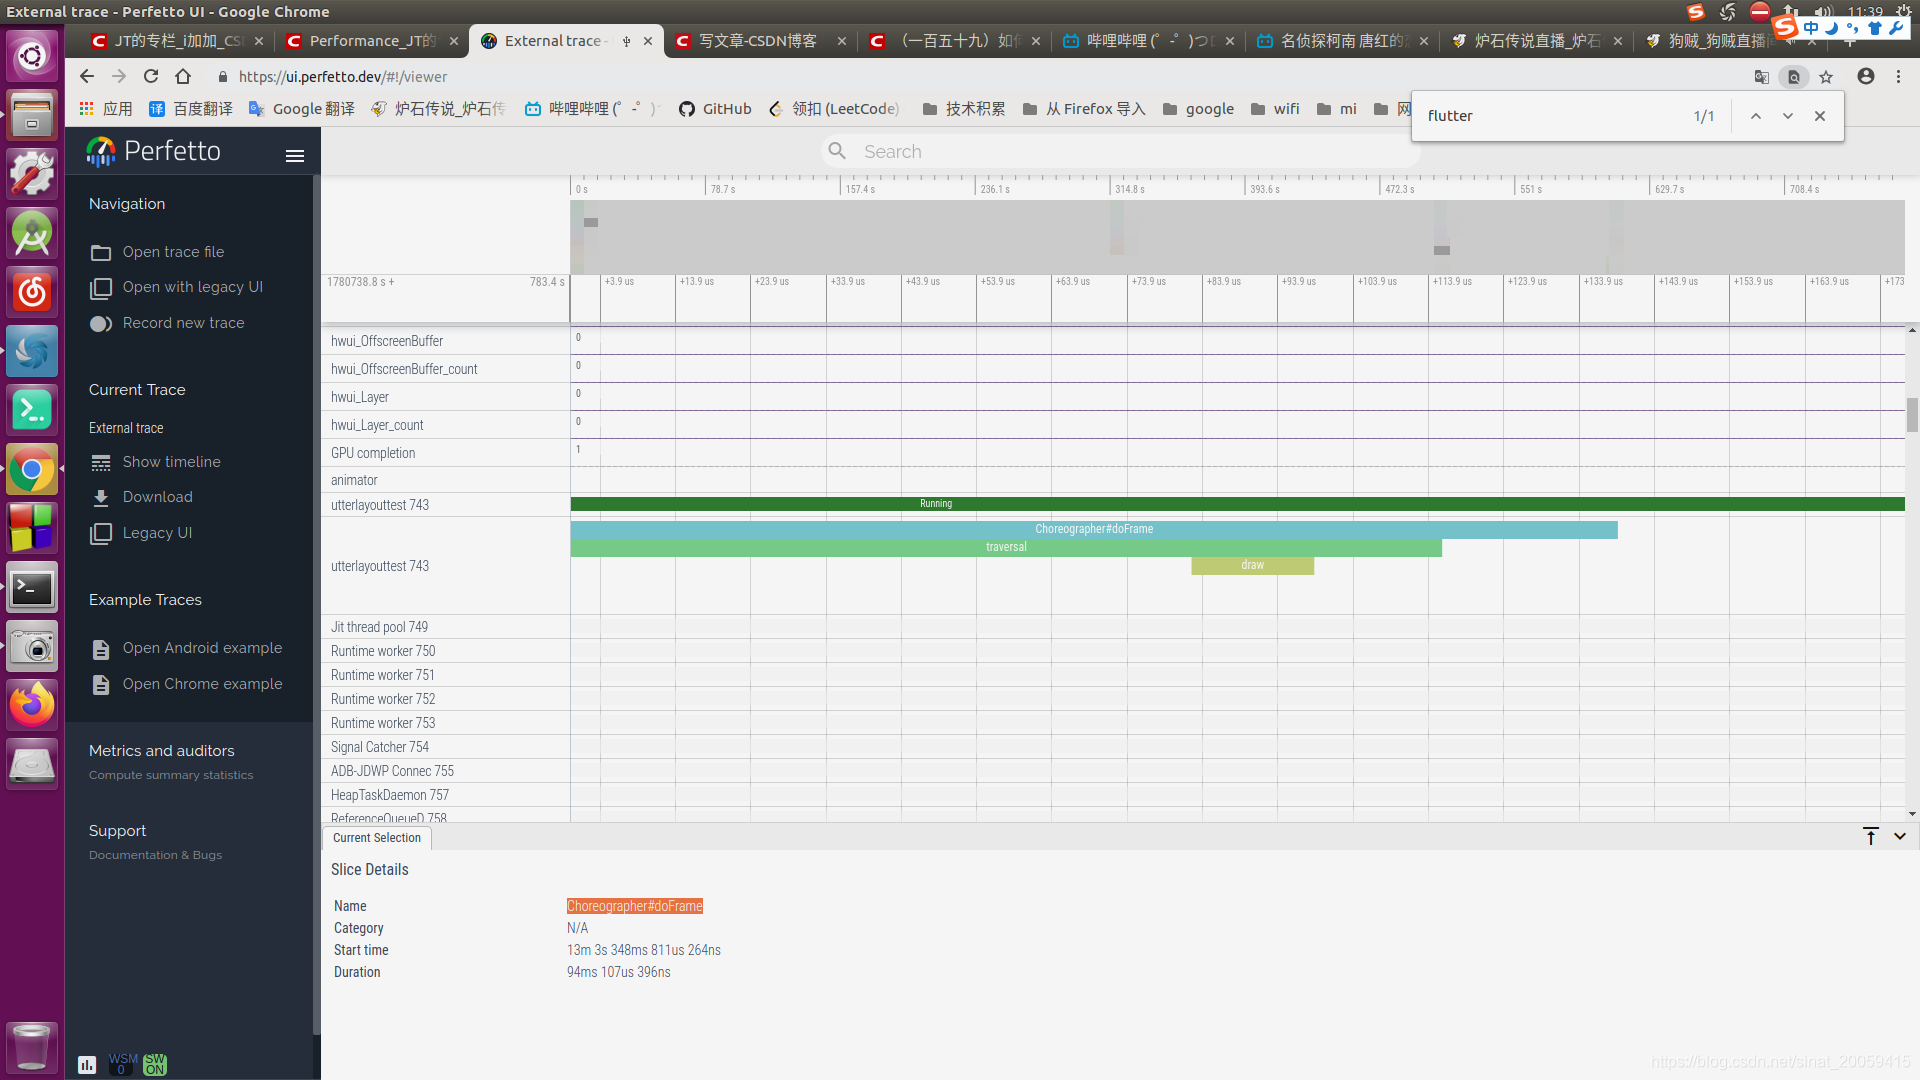Collapse the details panel with chevron
Viewport: 1920px width, 1080px height.
[1900, 836]
